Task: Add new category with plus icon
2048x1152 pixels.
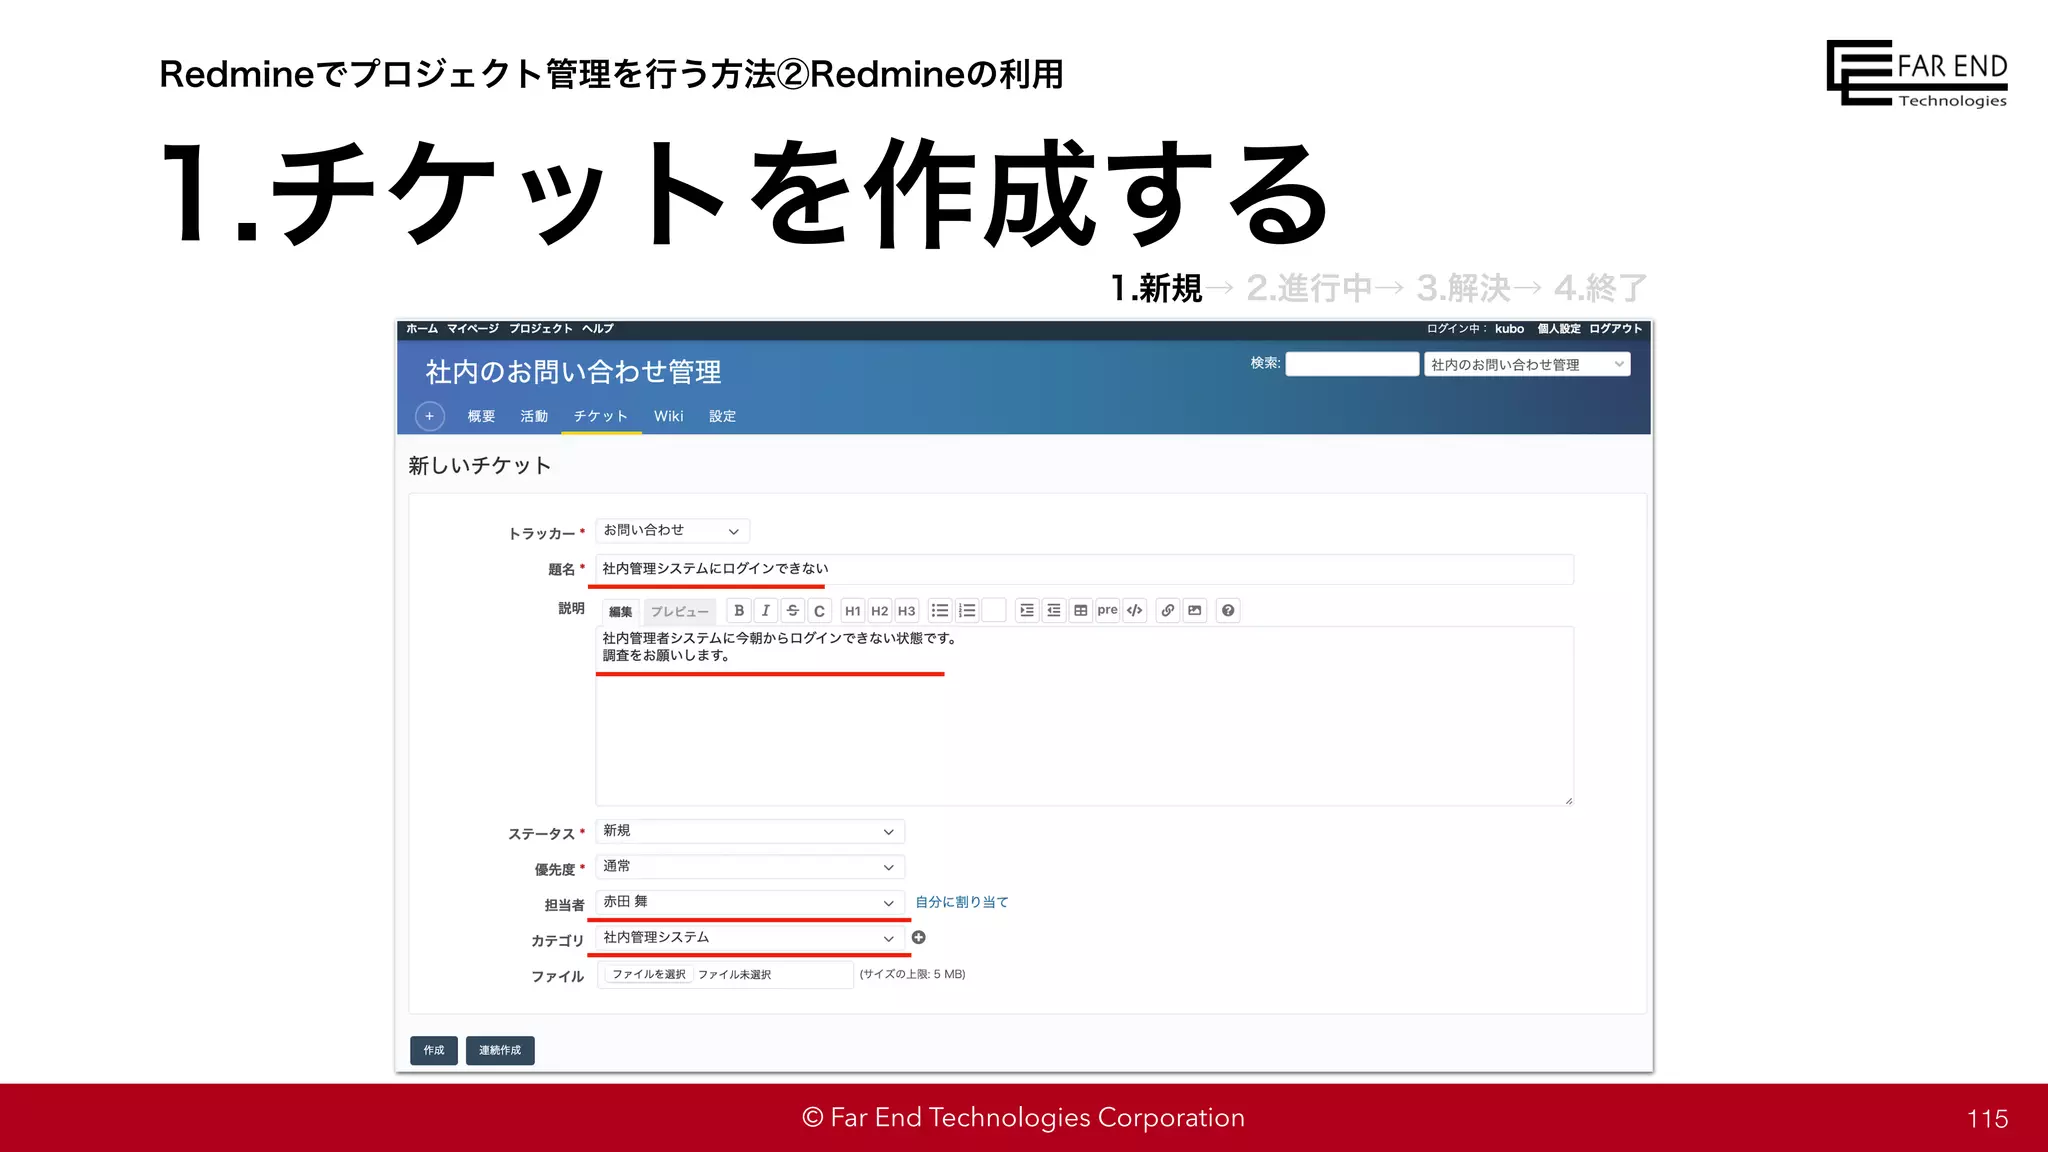Action: coord(919,937)
